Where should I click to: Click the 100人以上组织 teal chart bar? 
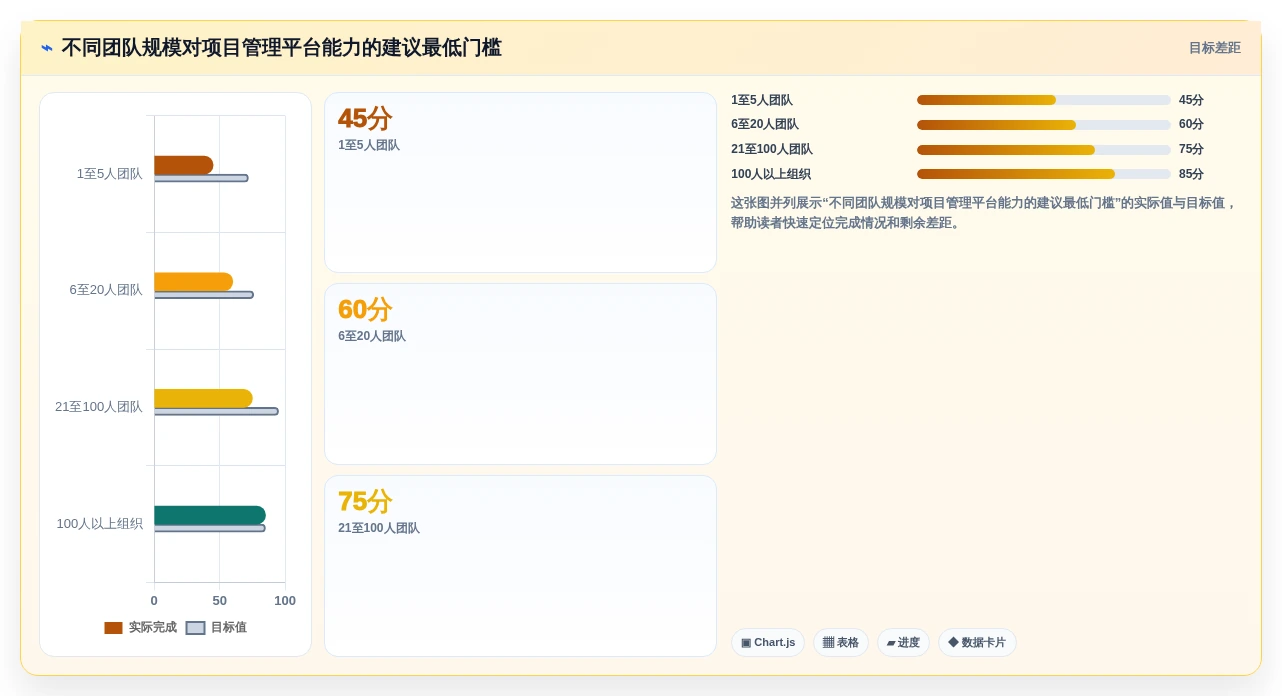click(210, 515)
